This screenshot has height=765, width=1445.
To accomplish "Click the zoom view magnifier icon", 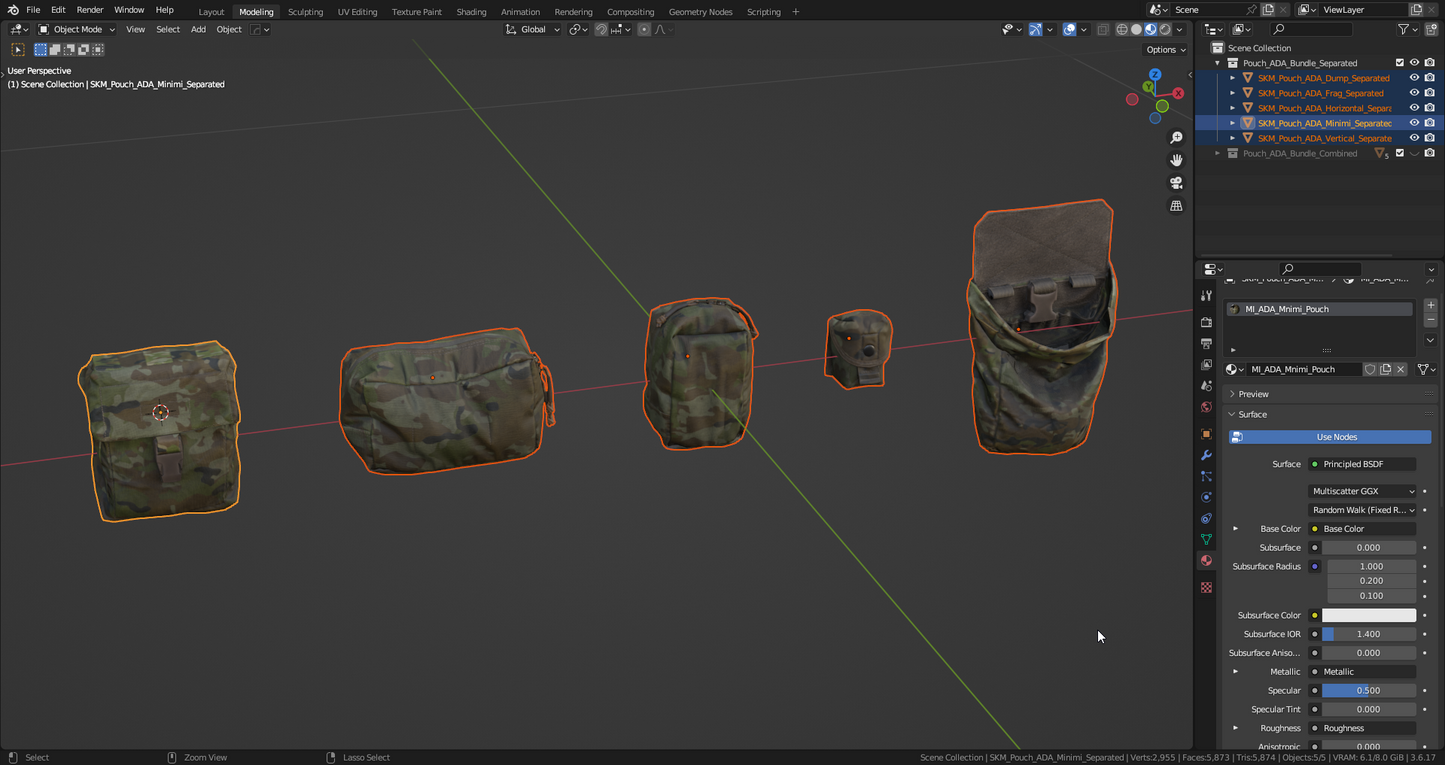I will (1176, 138).
